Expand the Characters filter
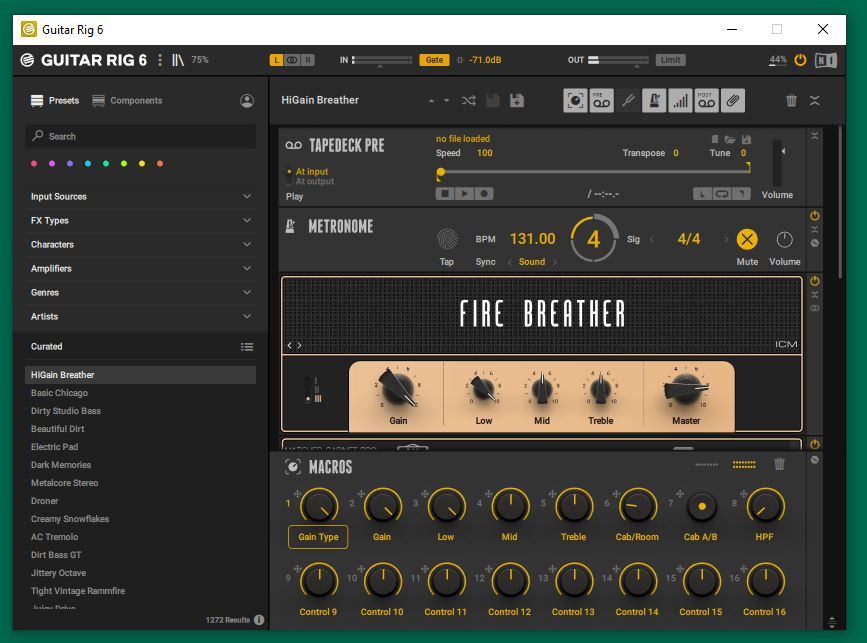Image resolution: width=867 pixels, height=643 pixels. [141, 244]
